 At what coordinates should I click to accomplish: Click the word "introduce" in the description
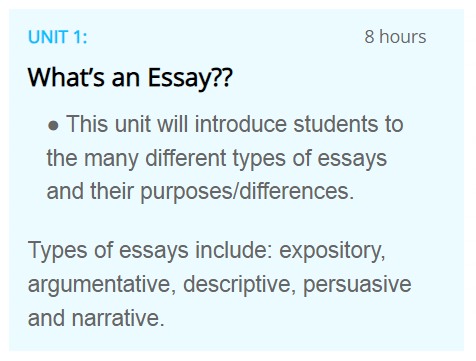tap(241, 124)
